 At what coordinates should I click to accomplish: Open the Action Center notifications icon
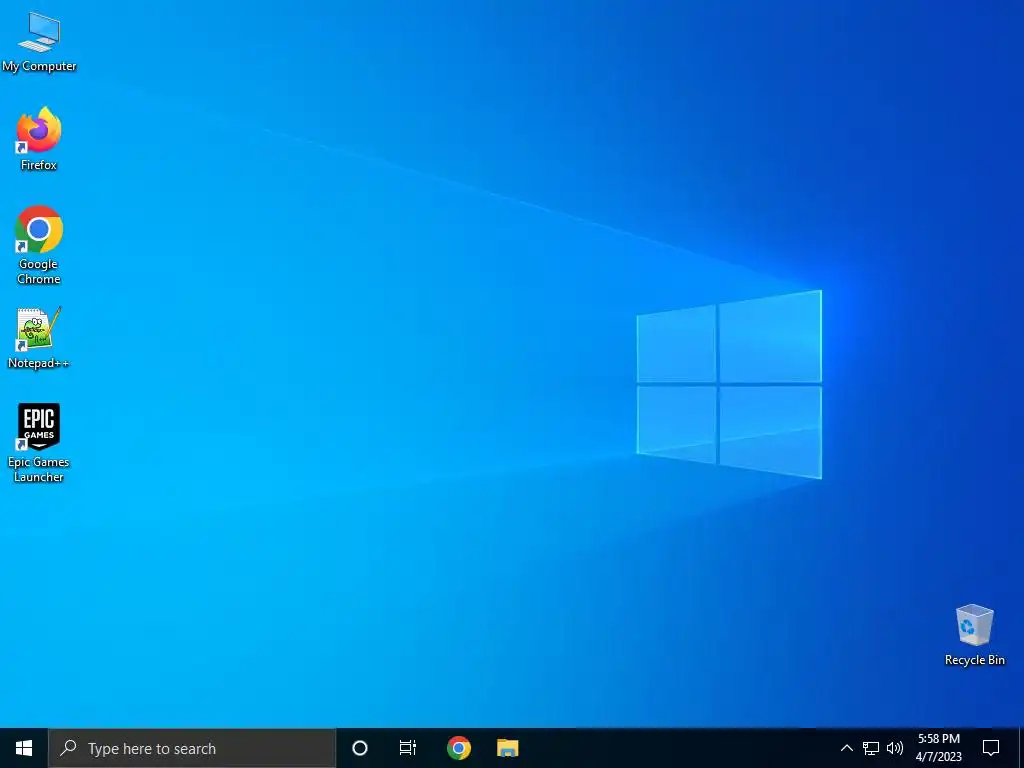point(991,748)
